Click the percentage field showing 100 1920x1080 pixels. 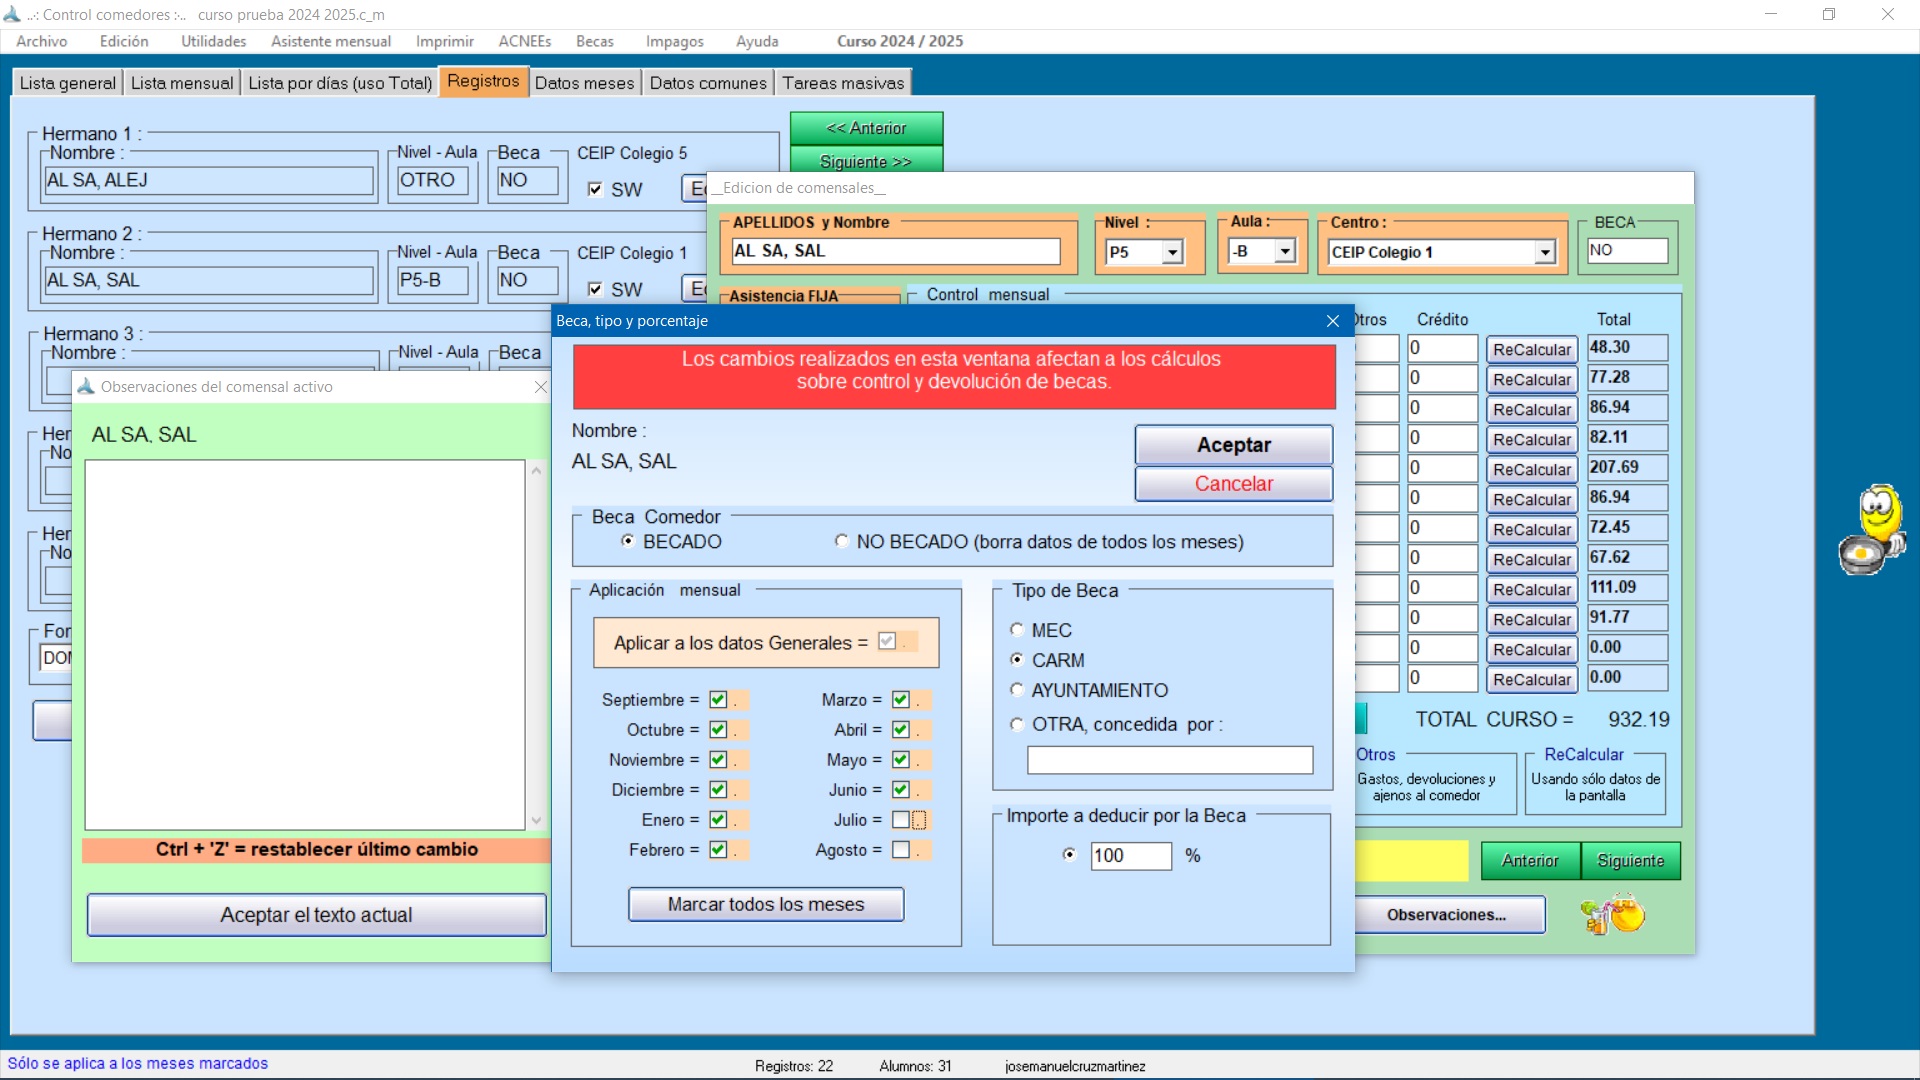point(1130,855)
